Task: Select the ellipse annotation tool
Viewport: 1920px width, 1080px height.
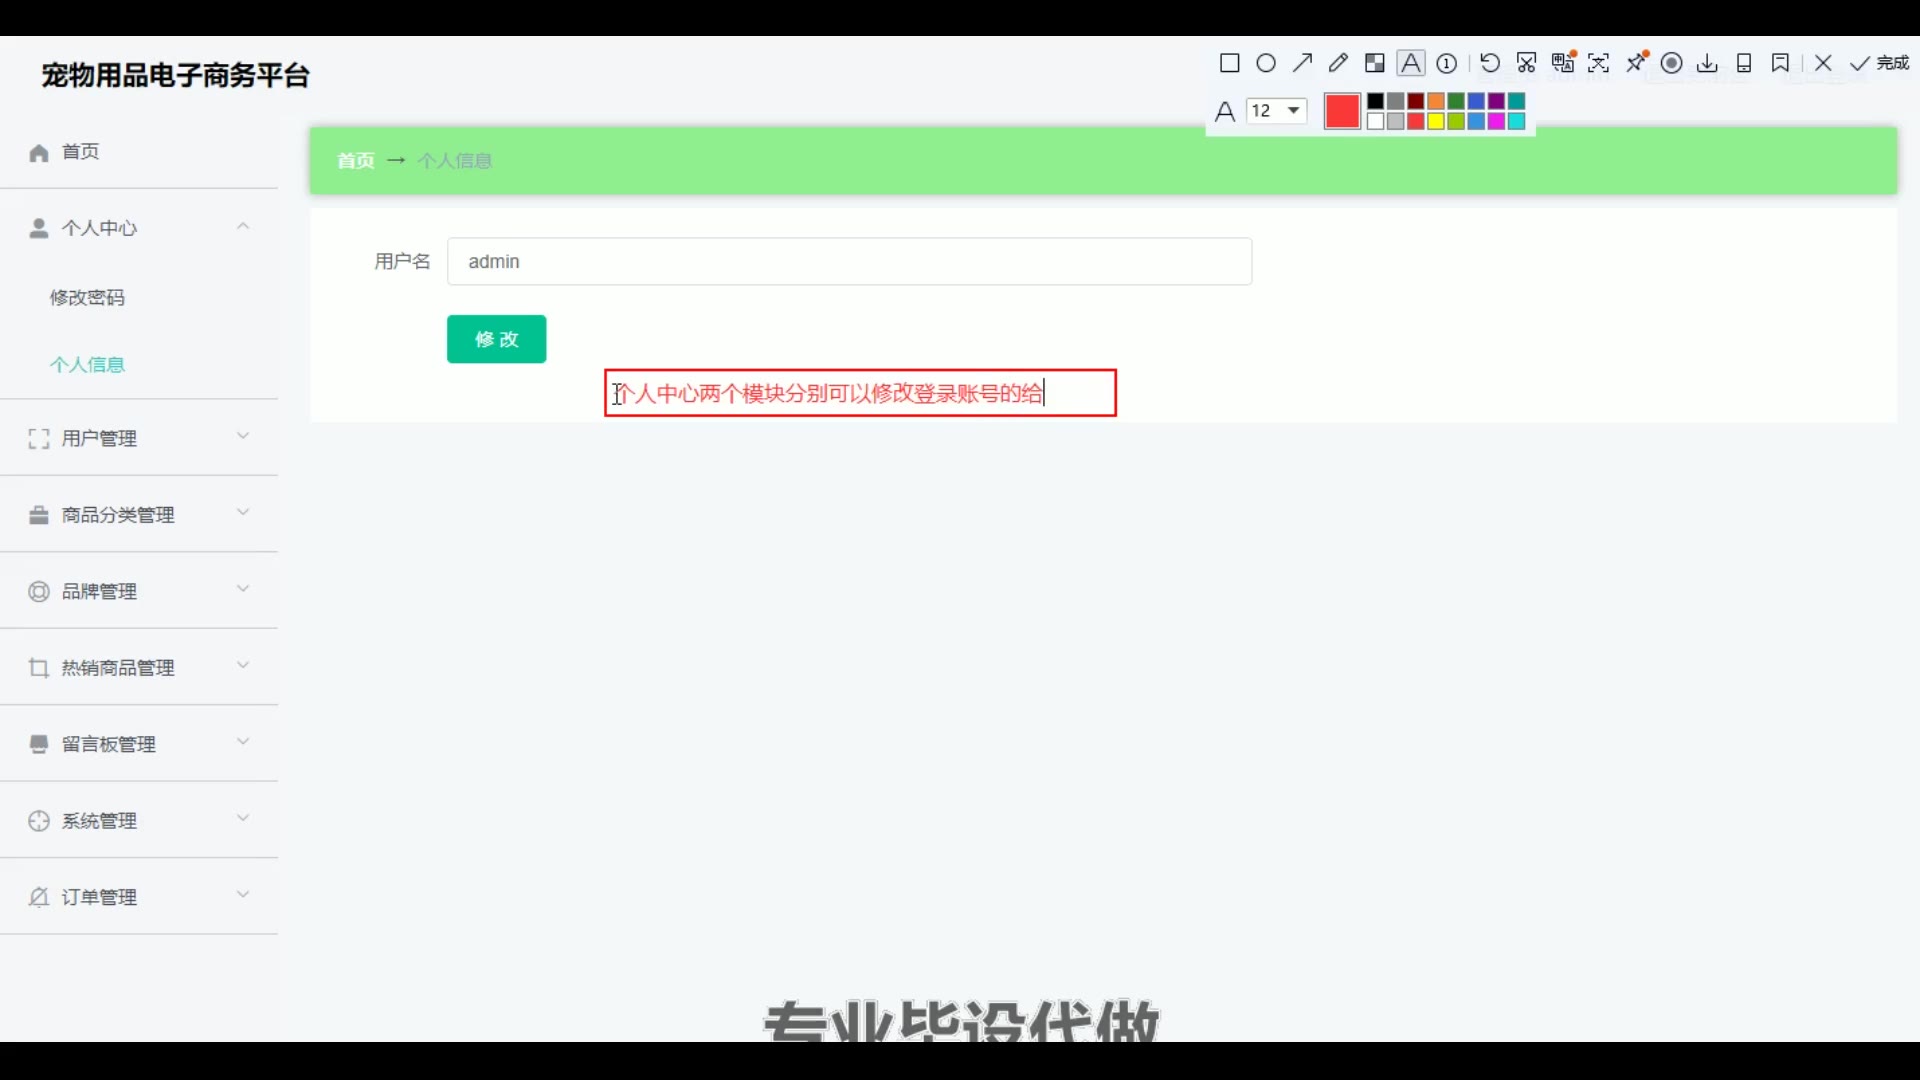Action: point(1266,64)
